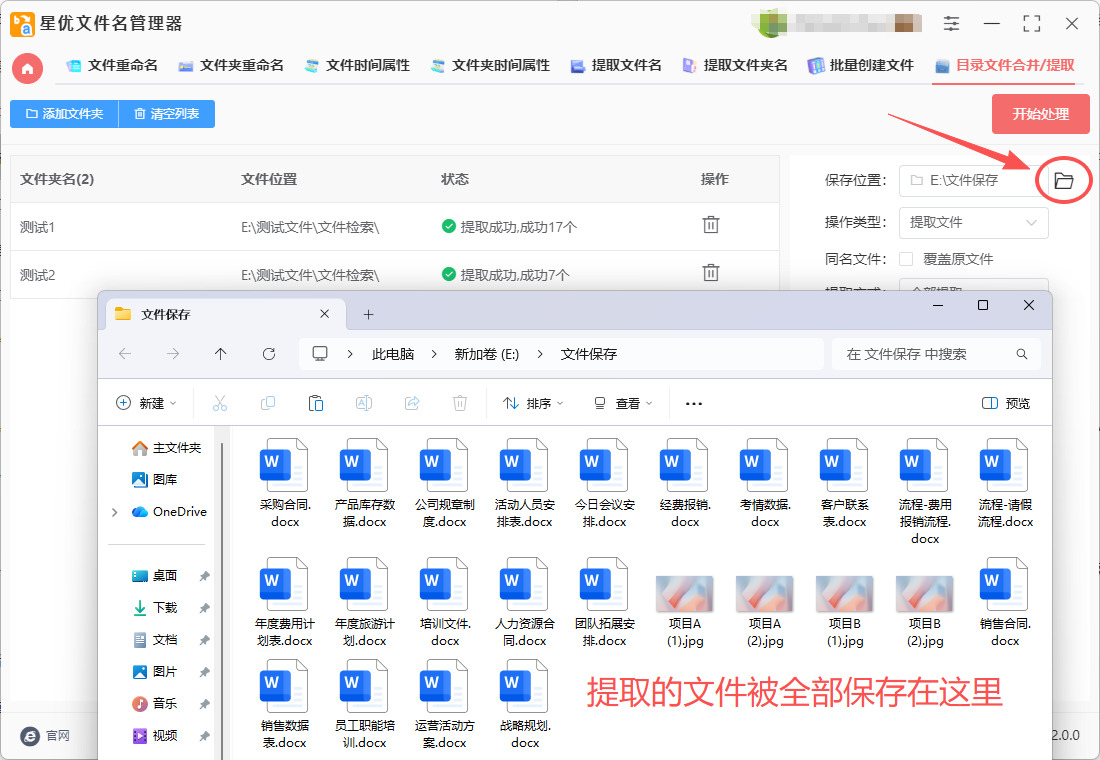Expand the OneDrive tree node
Image resolution: width=1100 pixels, height=760 pixels.
115,512
